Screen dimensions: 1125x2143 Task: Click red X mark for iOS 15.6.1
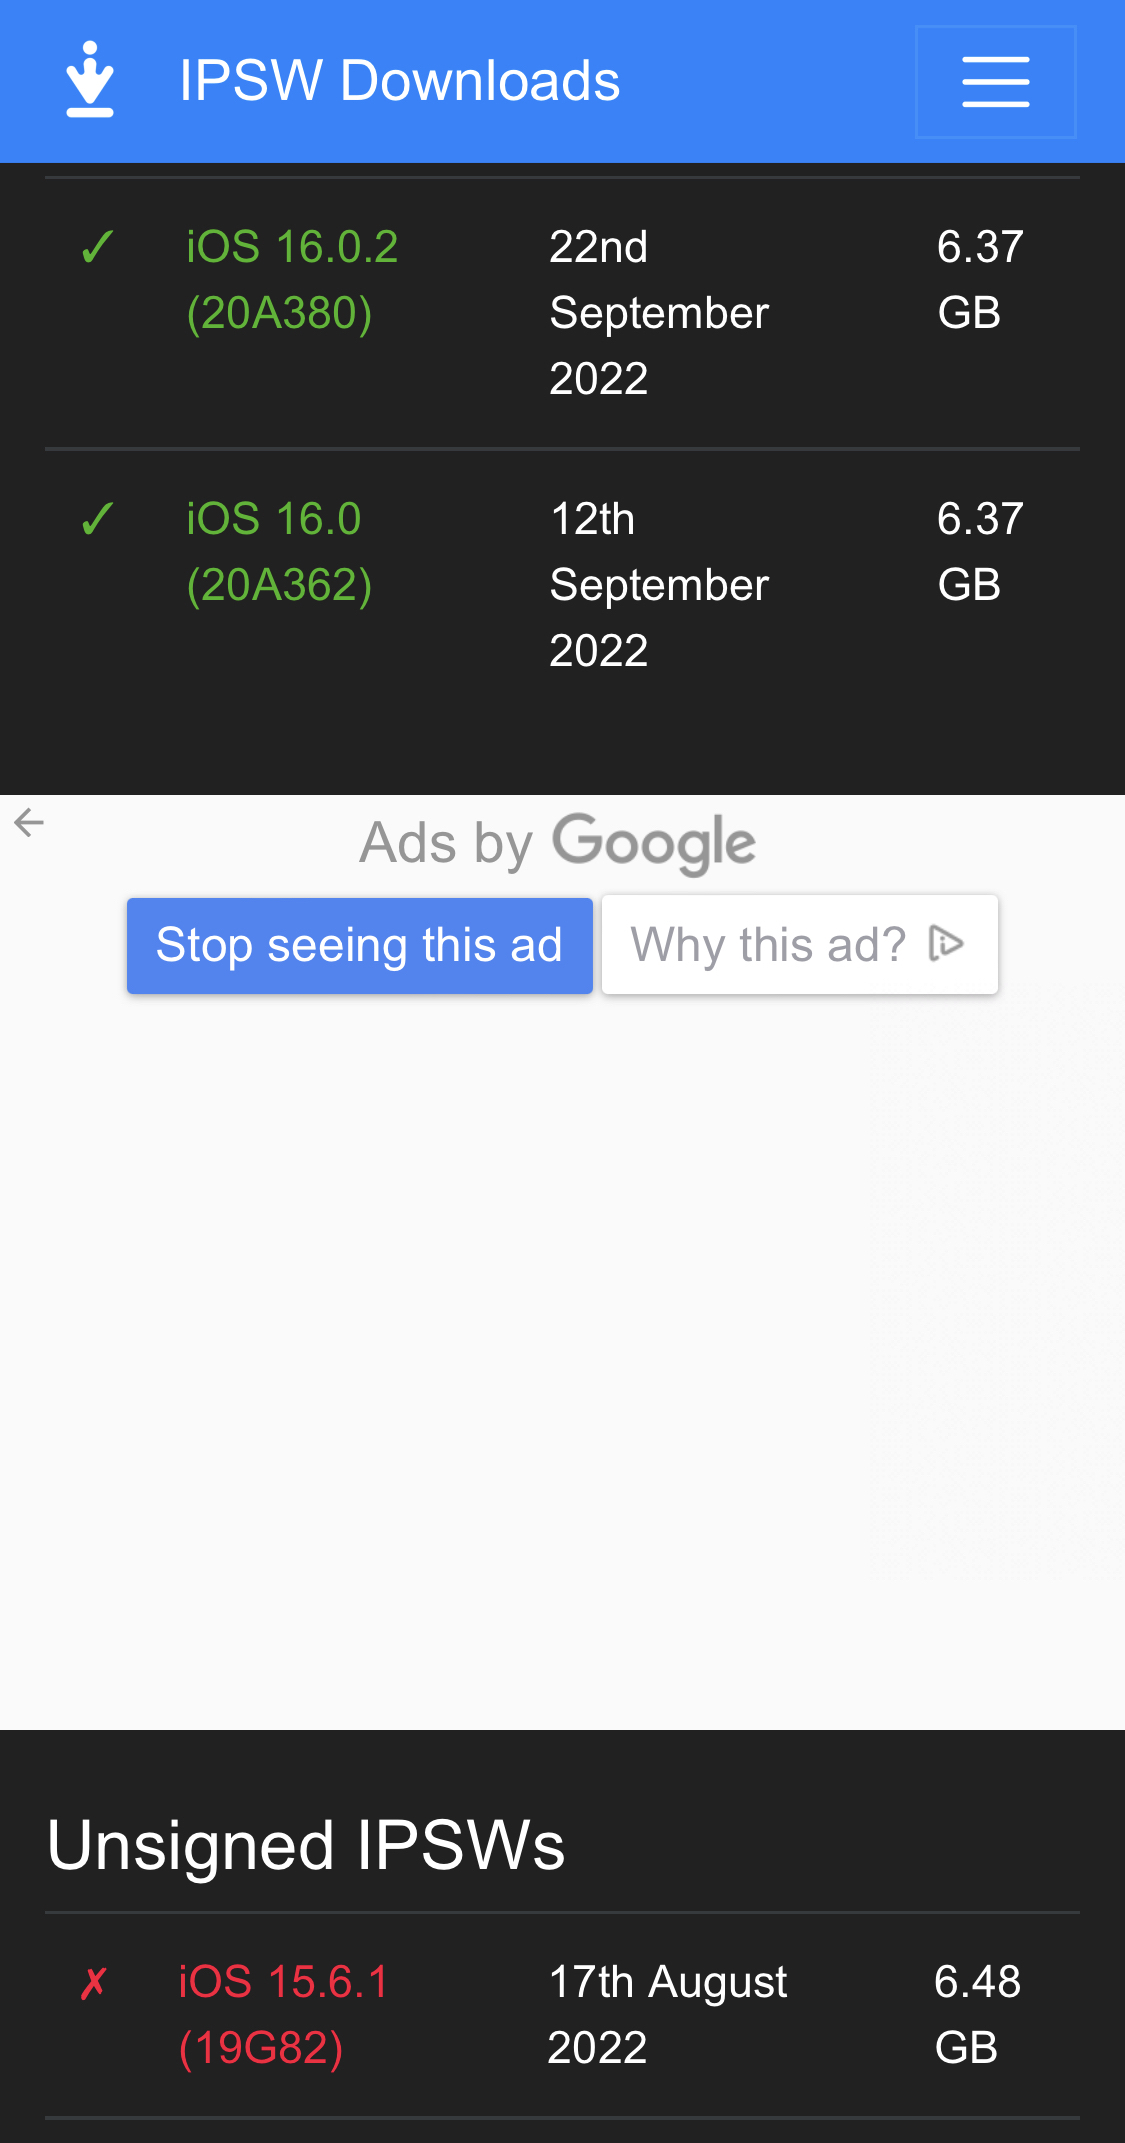[93, 1982]
